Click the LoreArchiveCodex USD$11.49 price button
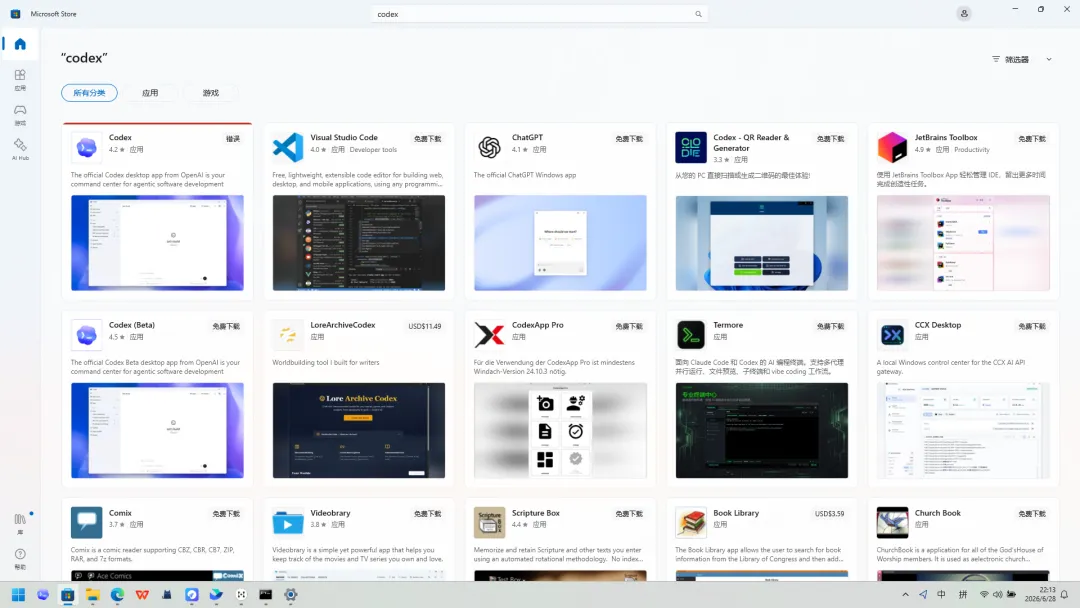 click(x=424, y=326)
